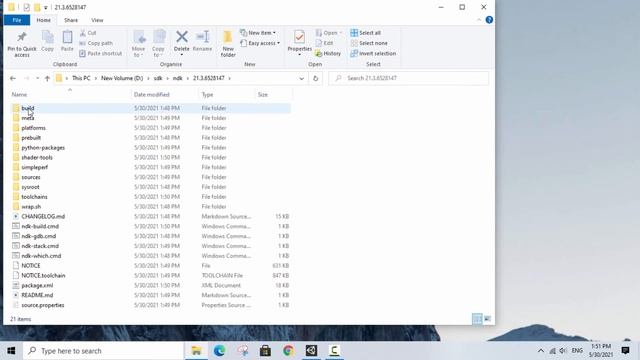Viewport: 640px width, 360px height.
Task: Click the Copy ribbon button
Action: click(48, 41)
